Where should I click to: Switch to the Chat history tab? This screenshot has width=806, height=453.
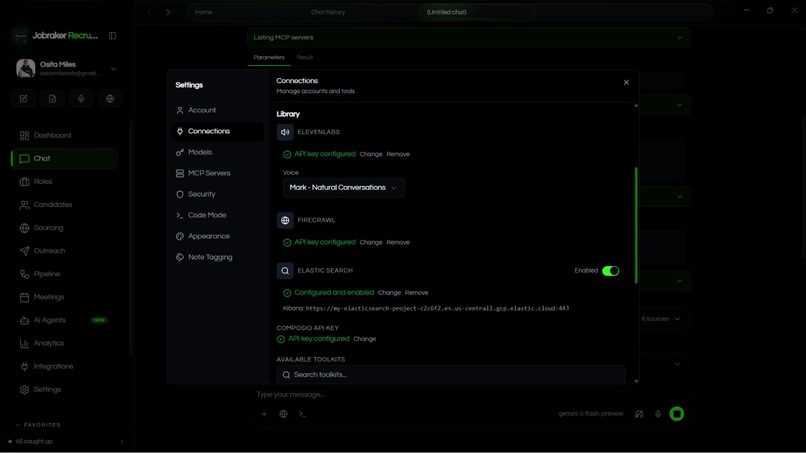coord(328,12)
